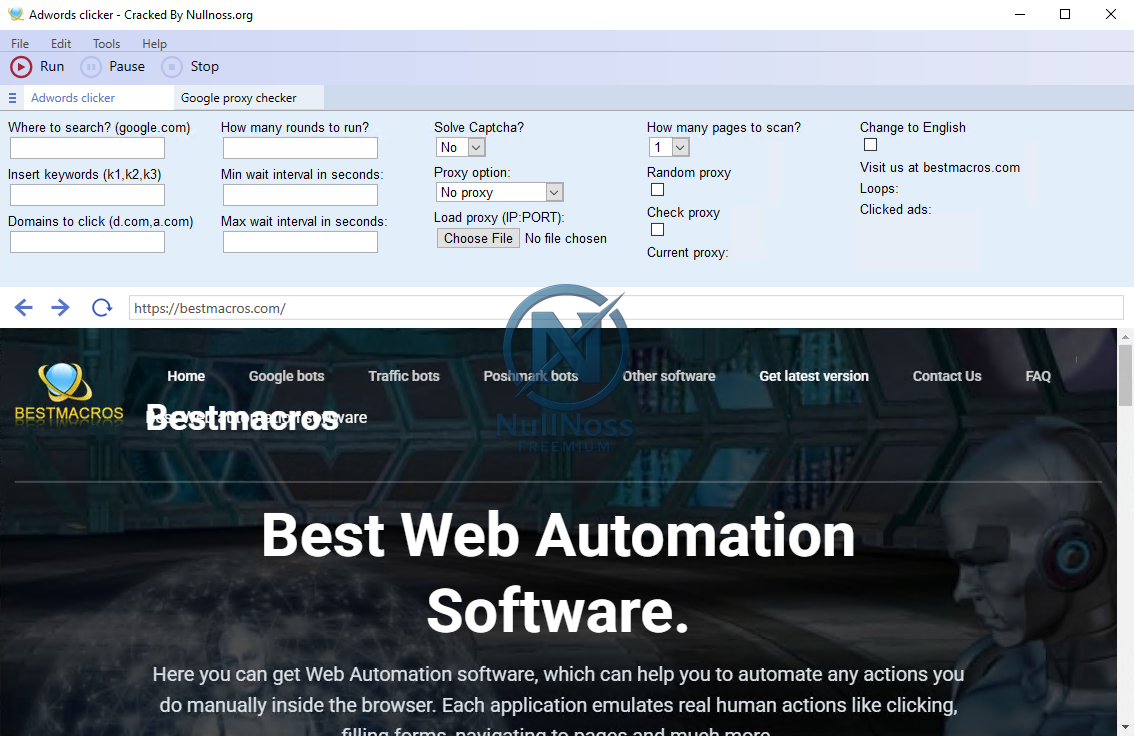Enable the Random proxy checkbox
1134x736 pixels.
tap(657, 189)
